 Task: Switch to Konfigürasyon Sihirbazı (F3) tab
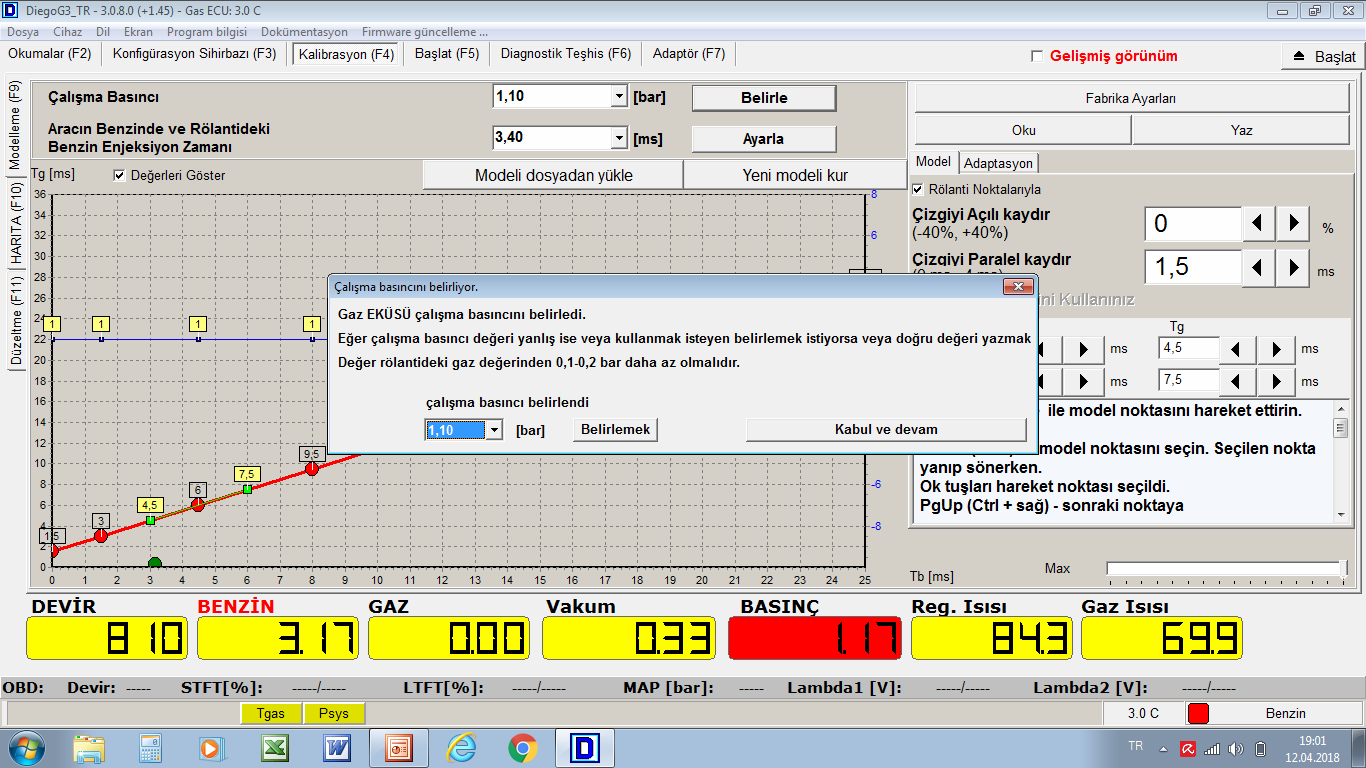click(x=195, y=54)
